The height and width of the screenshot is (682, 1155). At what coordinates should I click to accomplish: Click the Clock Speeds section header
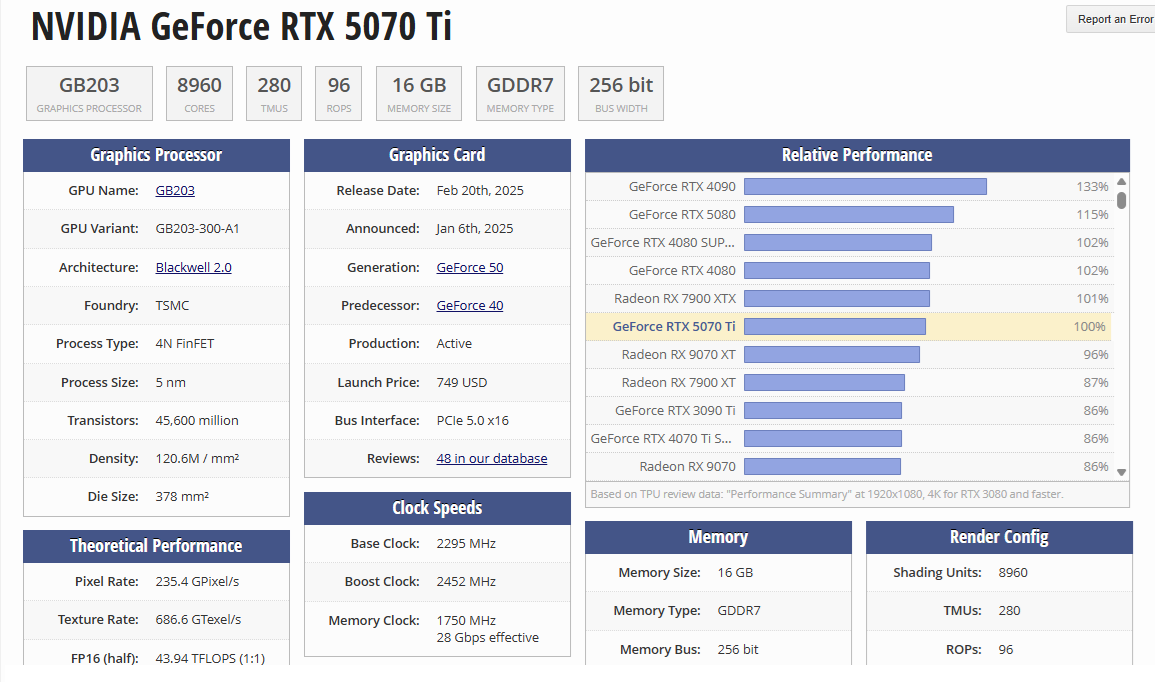tap(438, 508)
